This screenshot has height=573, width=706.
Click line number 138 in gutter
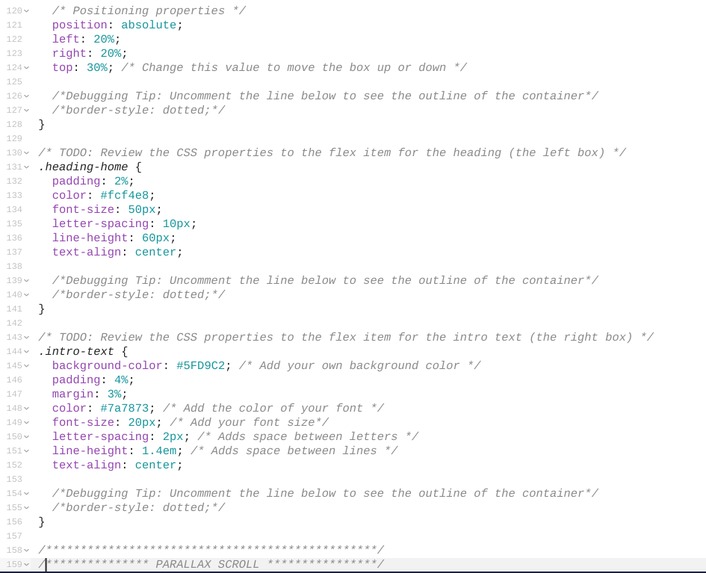pyautogui.click(x=14, y=266)
